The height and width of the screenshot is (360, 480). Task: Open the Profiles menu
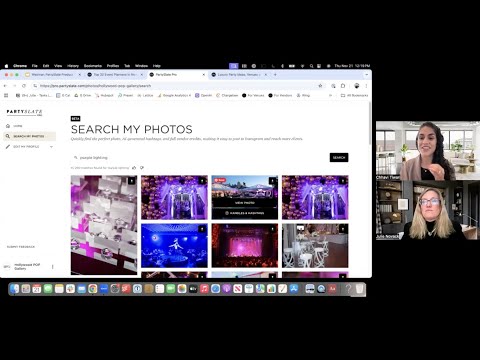(x=113, y=66)
